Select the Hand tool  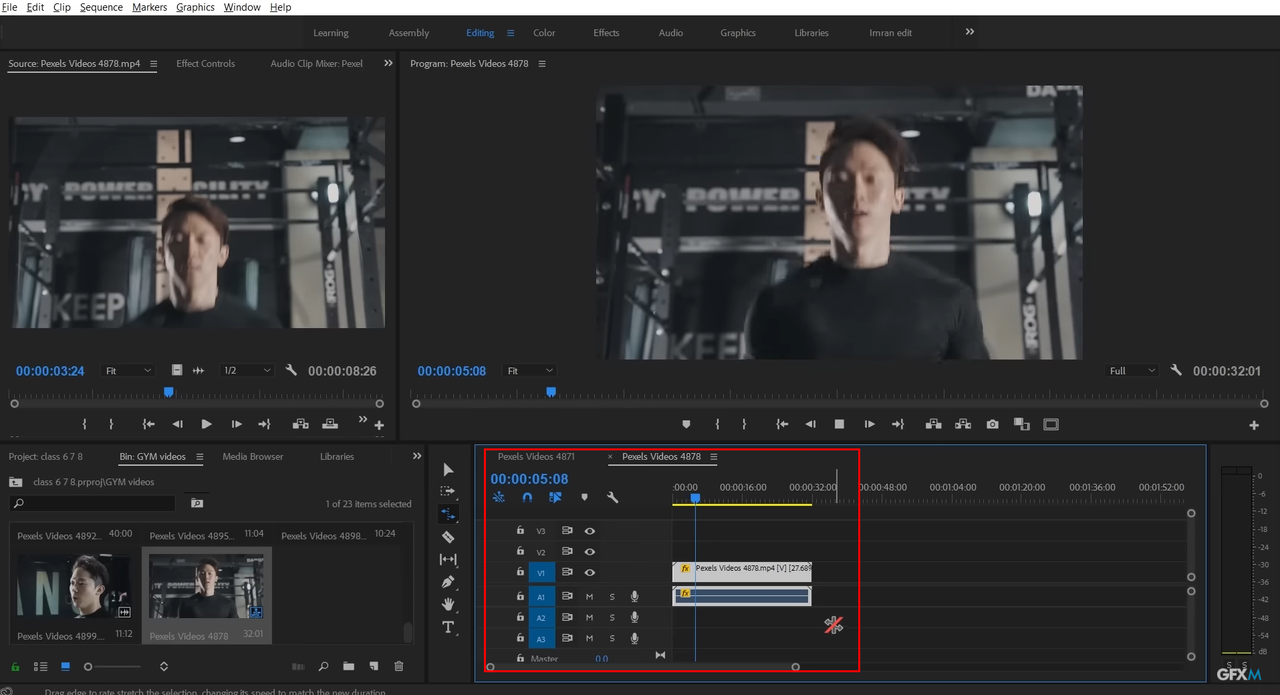tap(448, 604)
